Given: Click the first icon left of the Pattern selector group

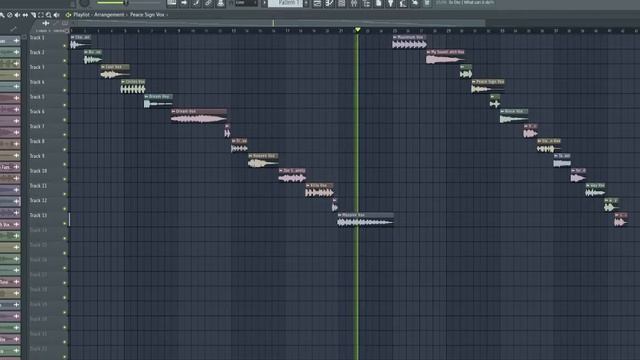Looking at the screenshot, I should point(172,3).
